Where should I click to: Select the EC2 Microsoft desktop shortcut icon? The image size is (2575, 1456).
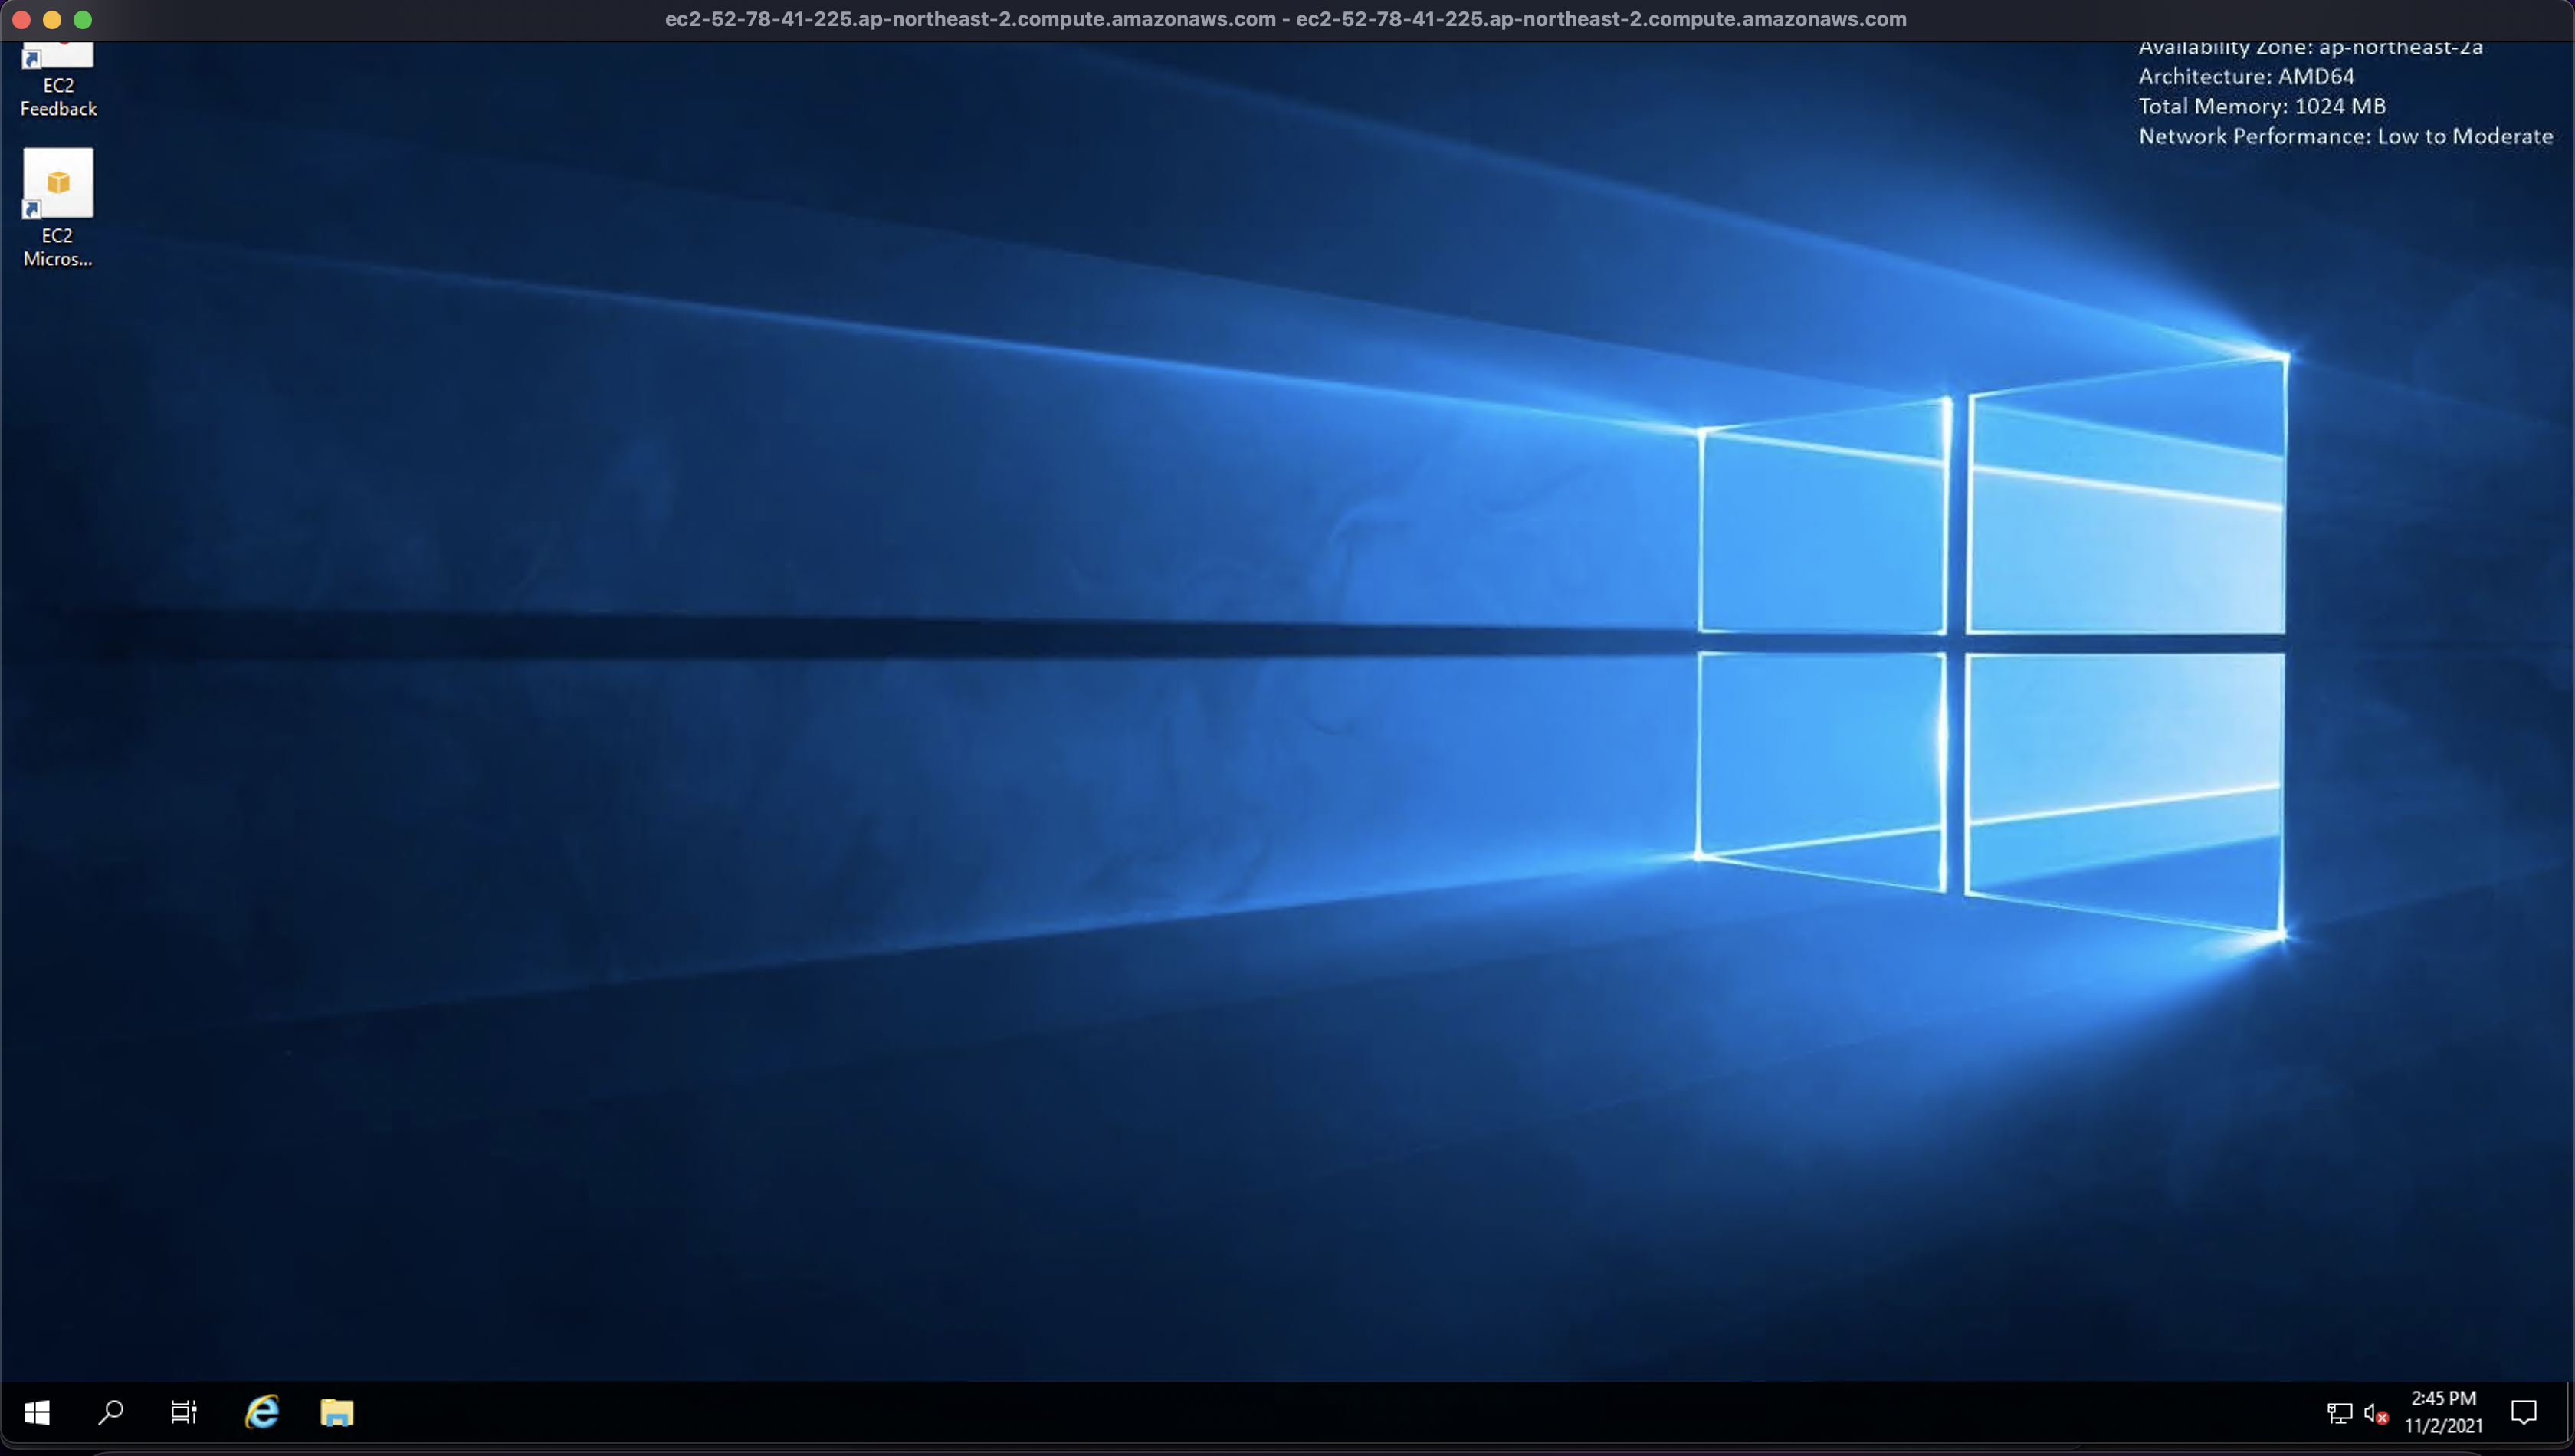click(x=58, y=183)
